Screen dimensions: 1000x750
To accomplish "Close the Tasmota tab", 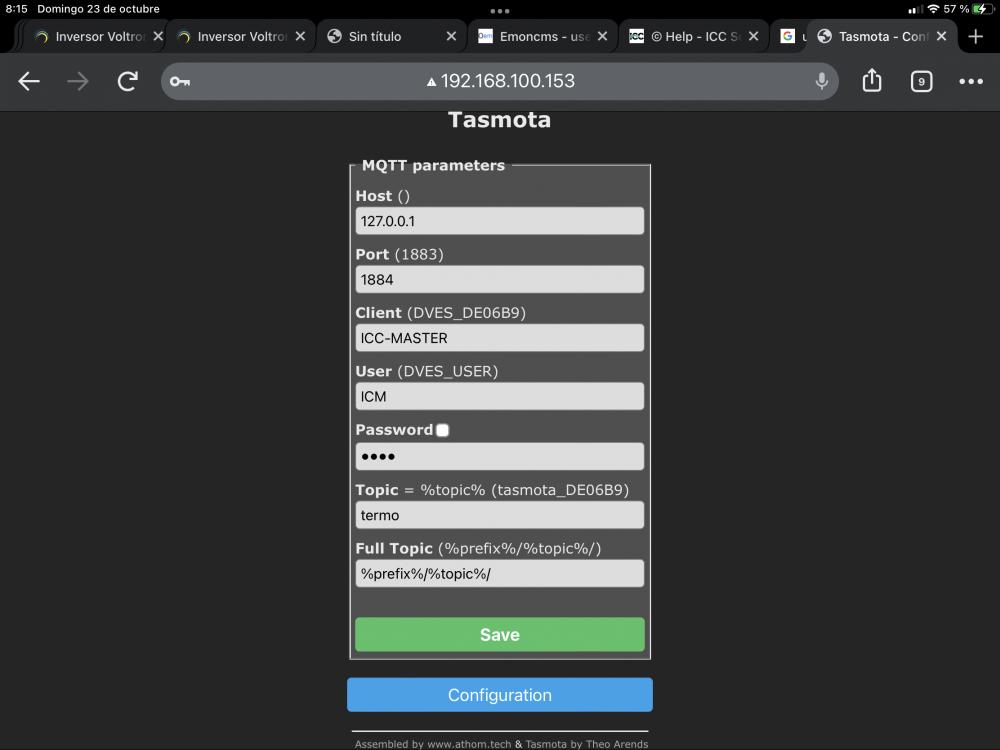I will click(x=941, y=36).
